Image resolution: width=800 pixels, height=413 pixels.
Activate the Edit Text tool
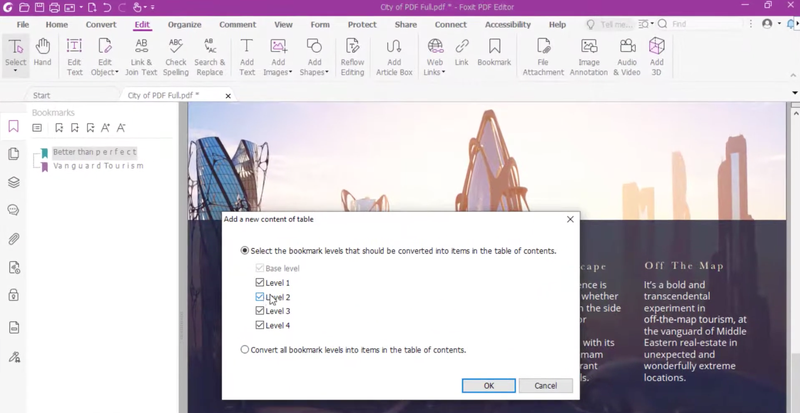[x=74, y=57]
